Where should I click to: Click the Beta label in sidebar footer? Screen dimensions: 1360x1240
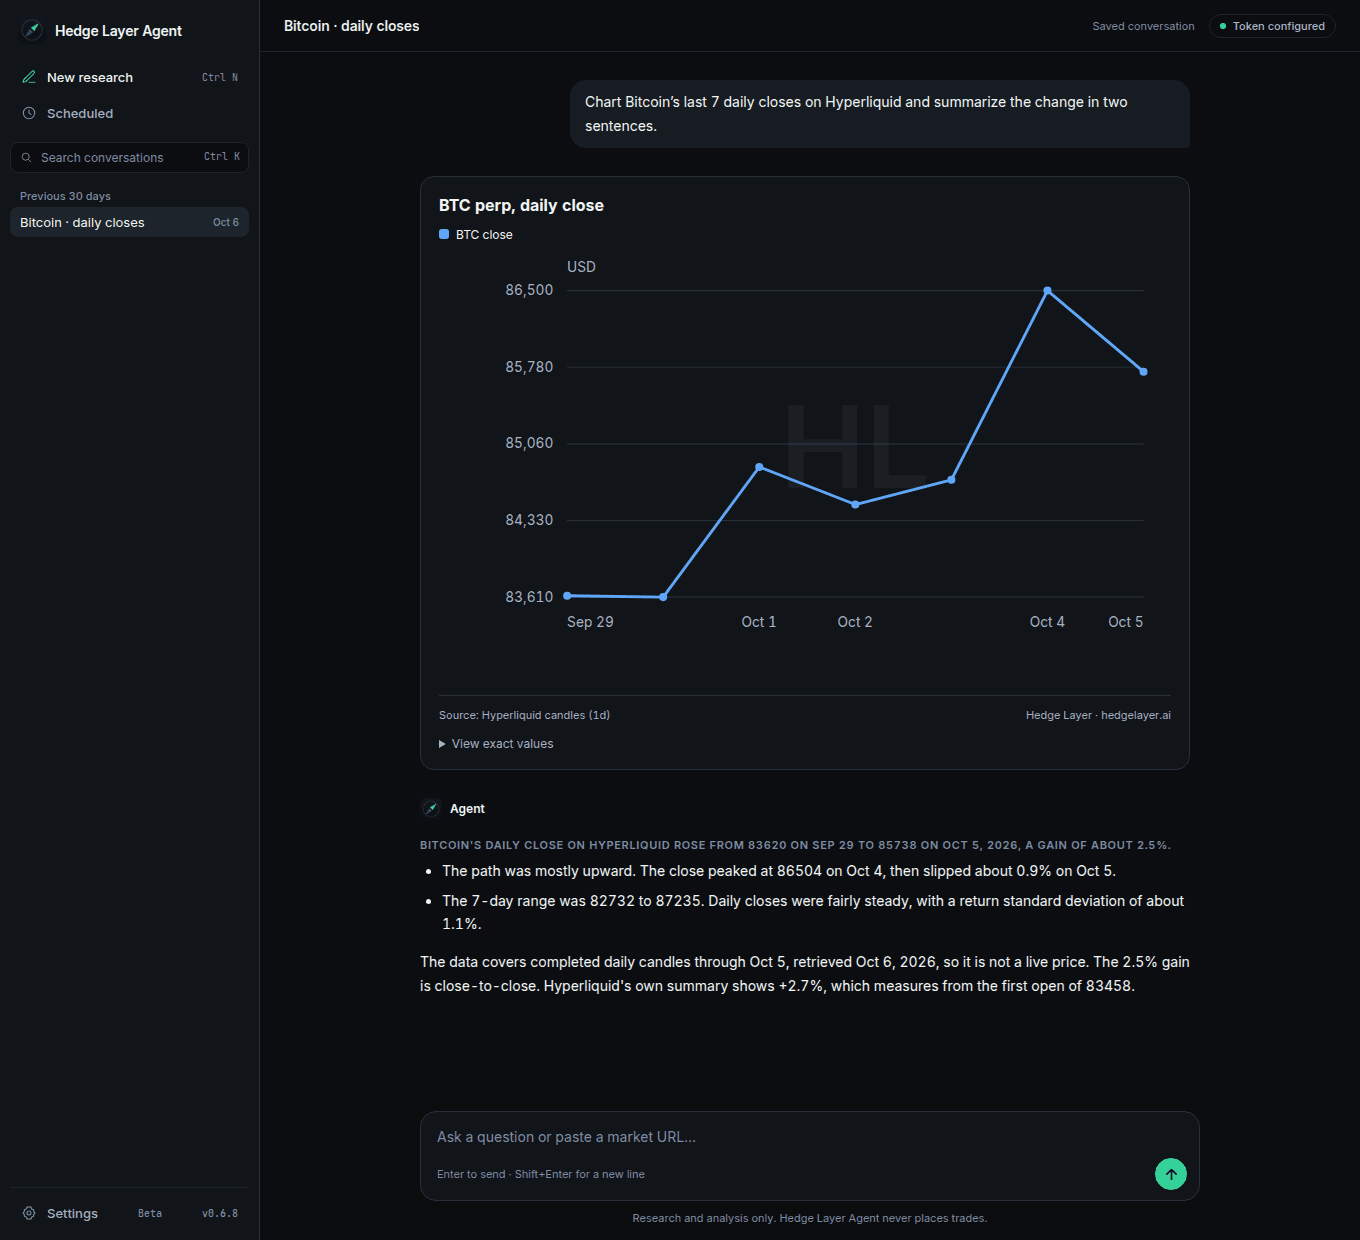click(x=150, y=1213)
